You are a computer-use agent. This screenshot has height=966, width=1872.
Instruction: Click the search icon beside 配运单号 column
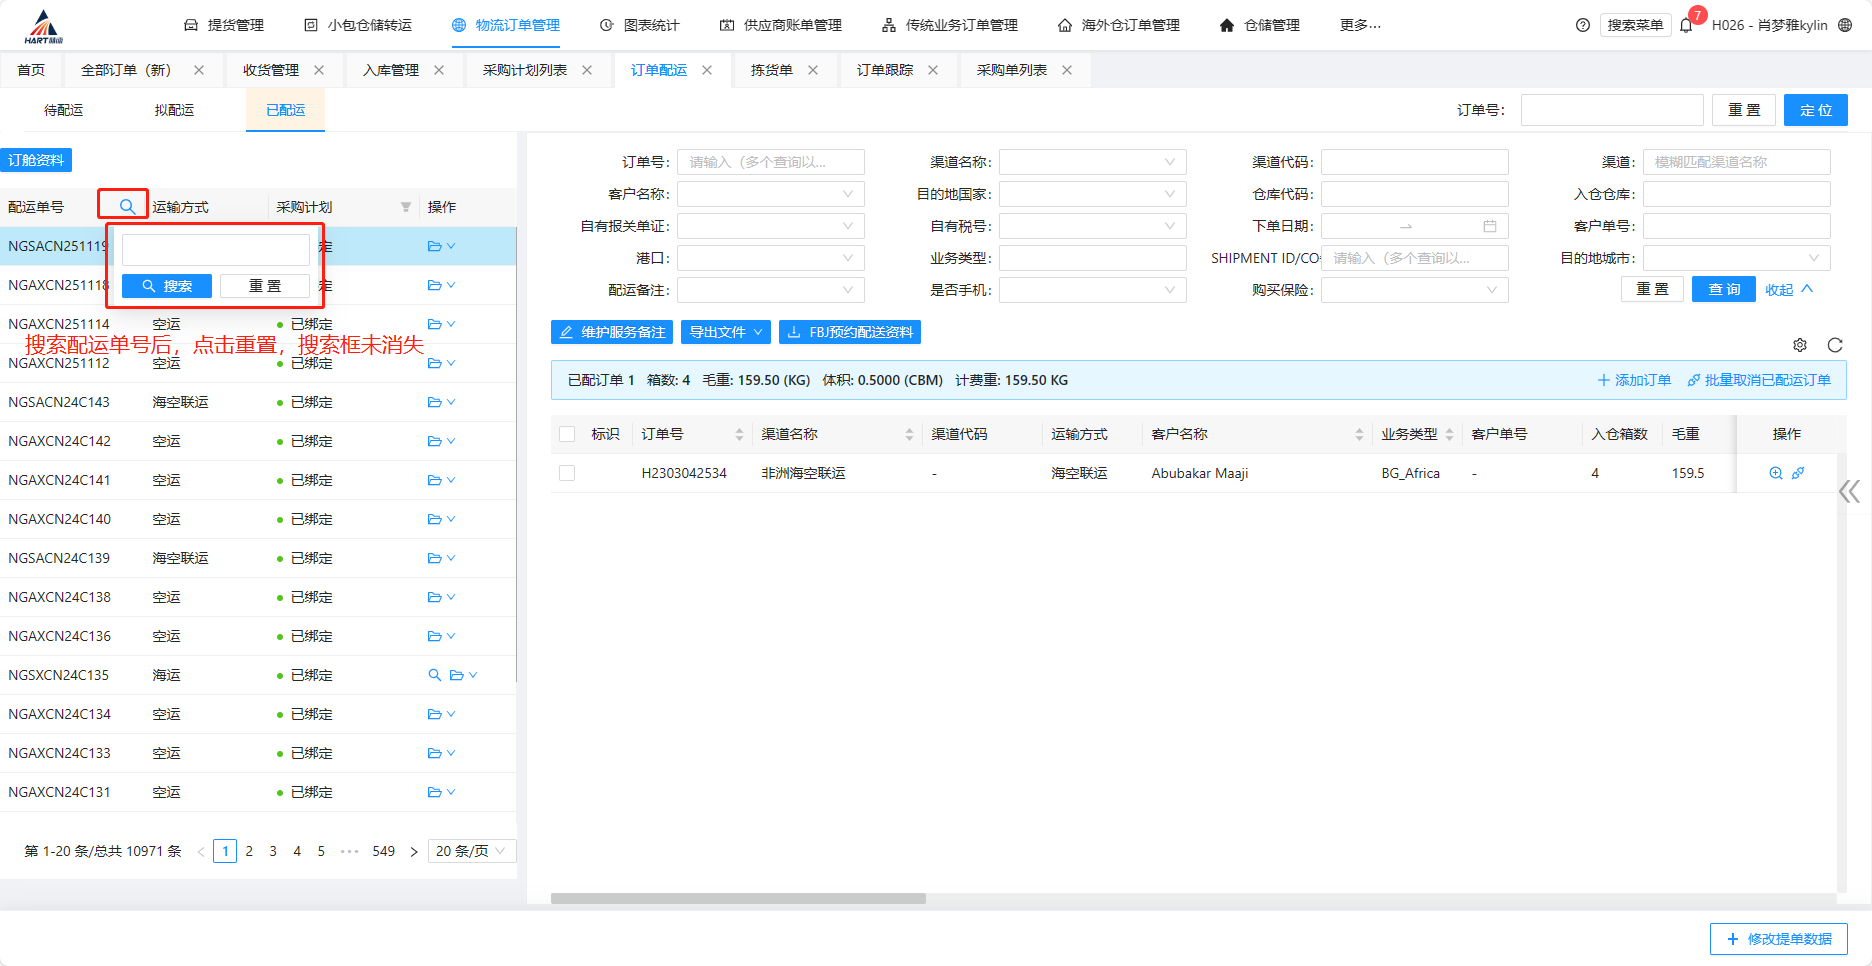[127, 206]
